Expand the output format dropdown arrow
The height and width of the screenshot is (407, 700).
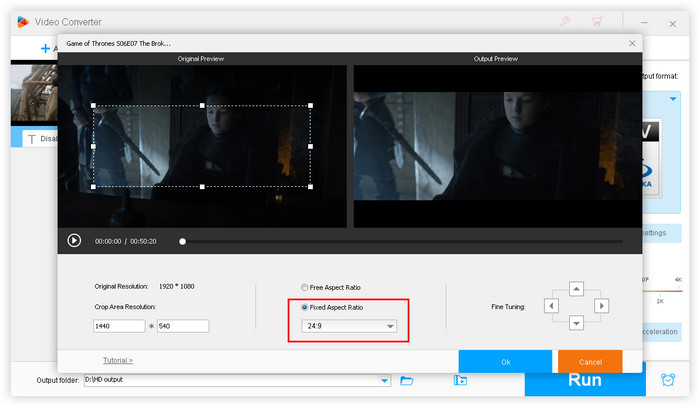[673, 99]
